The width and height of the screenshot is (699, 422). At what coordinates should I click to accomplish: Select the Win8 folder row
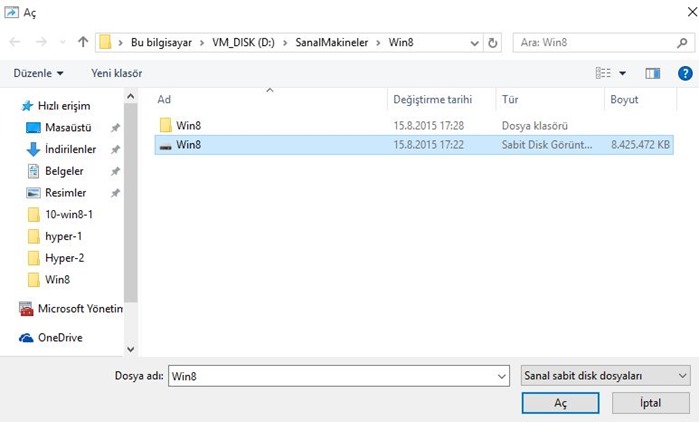tap(414, 125)
